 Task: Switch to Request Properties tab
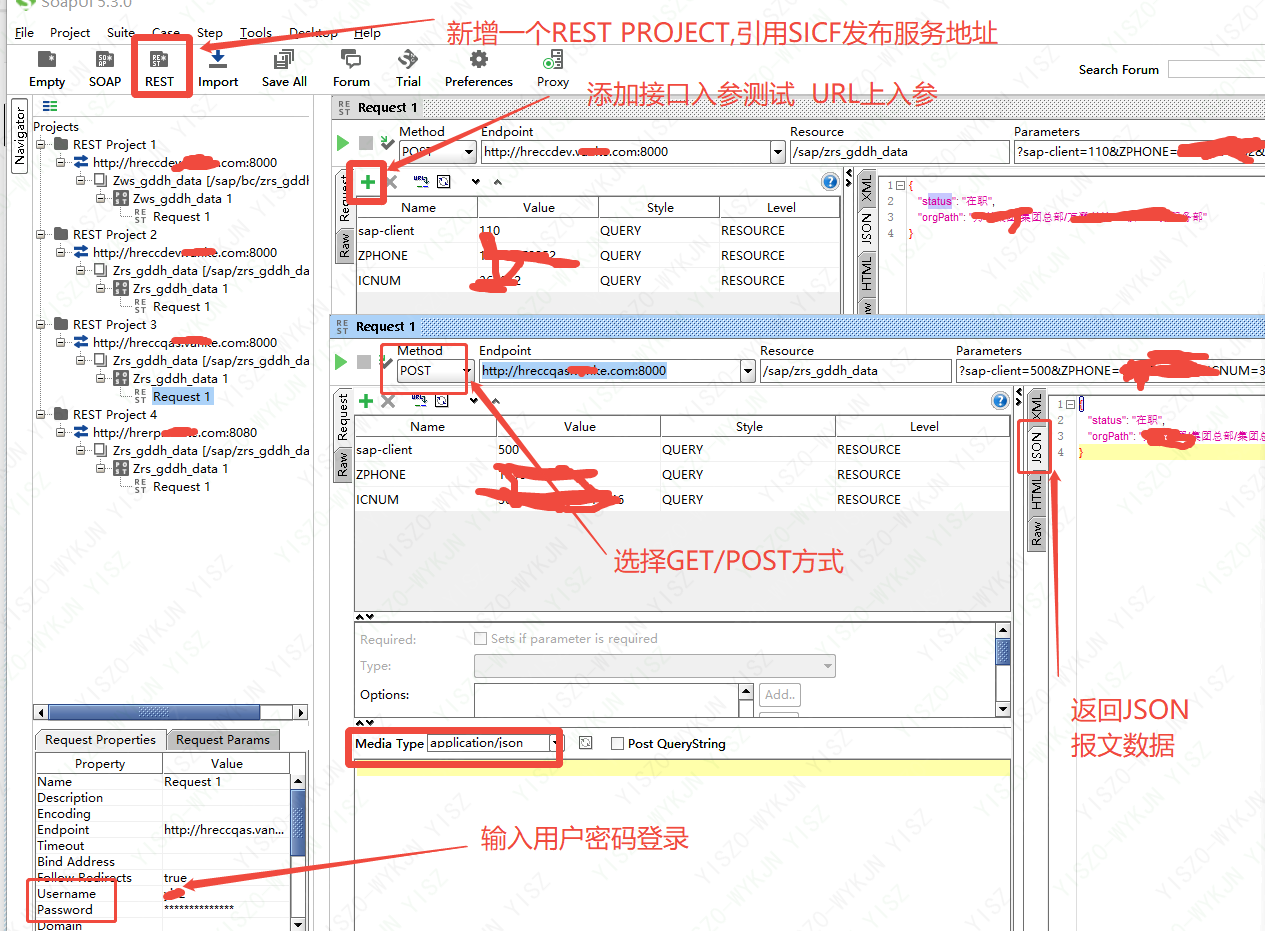100,740
